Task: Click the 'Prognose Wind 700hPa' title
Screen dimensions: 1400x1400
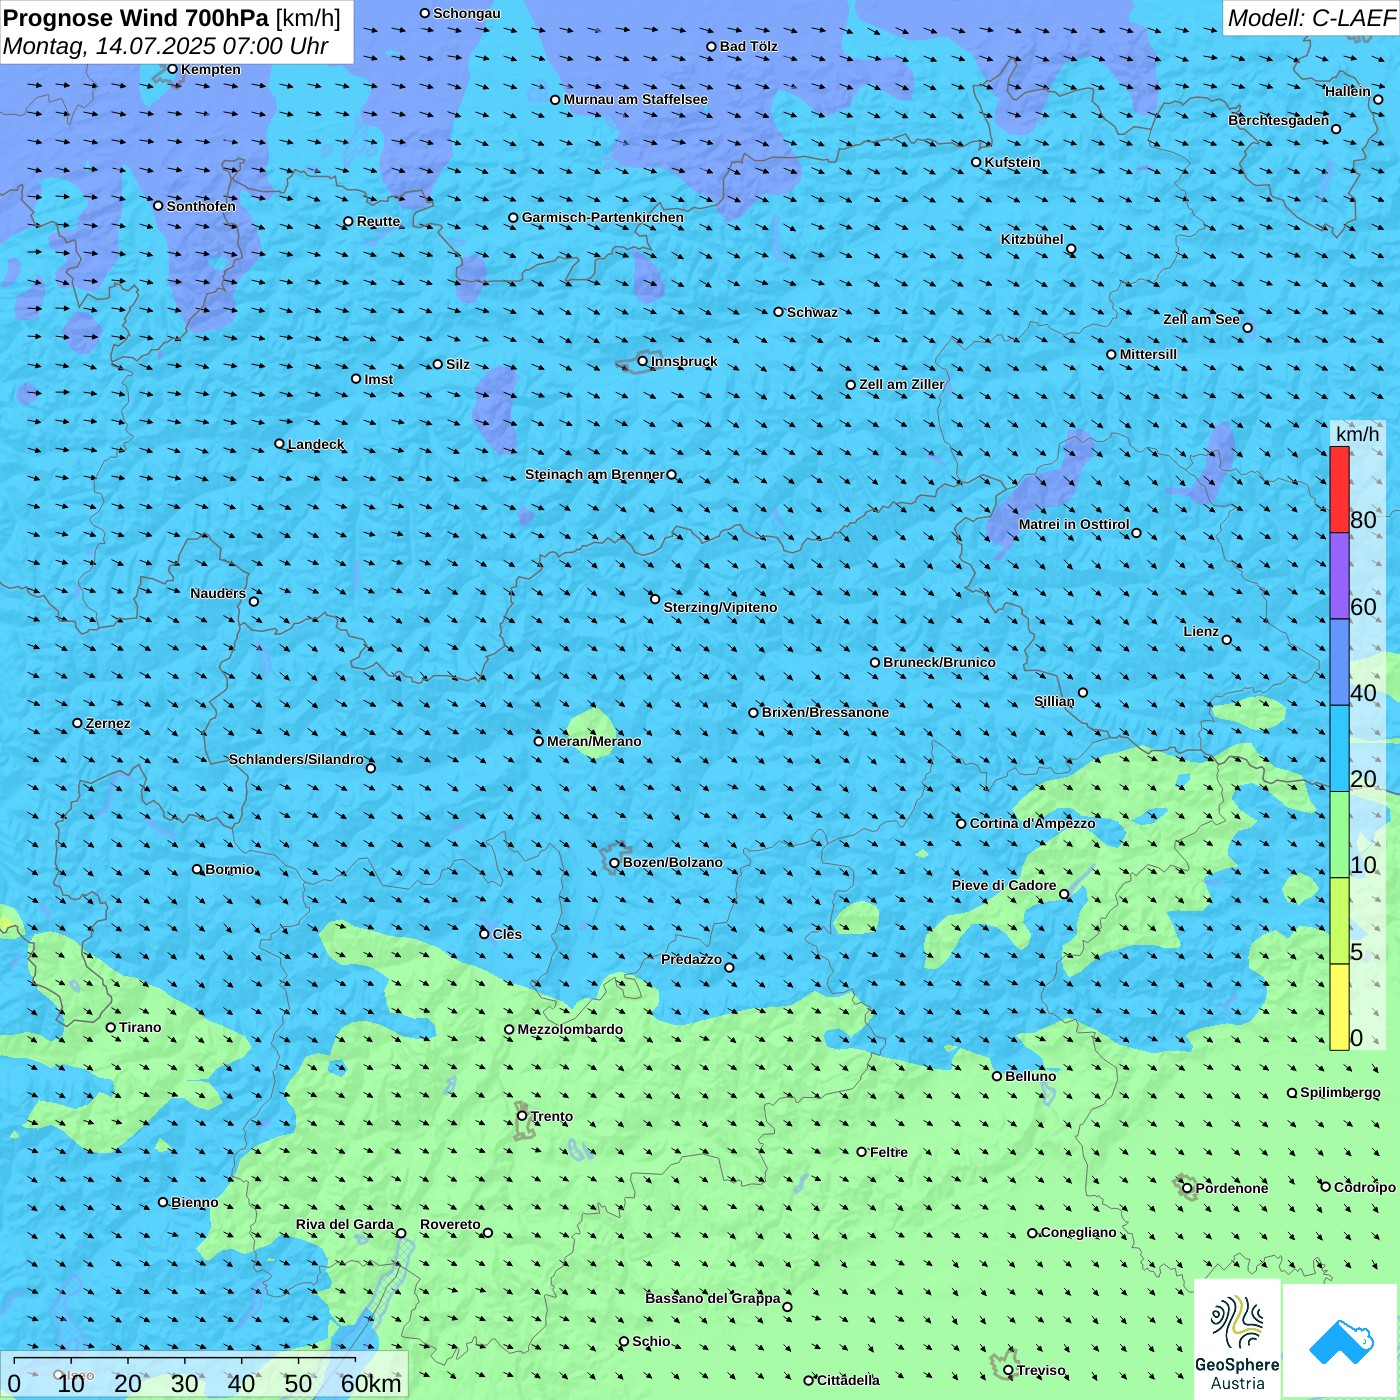Action: pos(137,18)
